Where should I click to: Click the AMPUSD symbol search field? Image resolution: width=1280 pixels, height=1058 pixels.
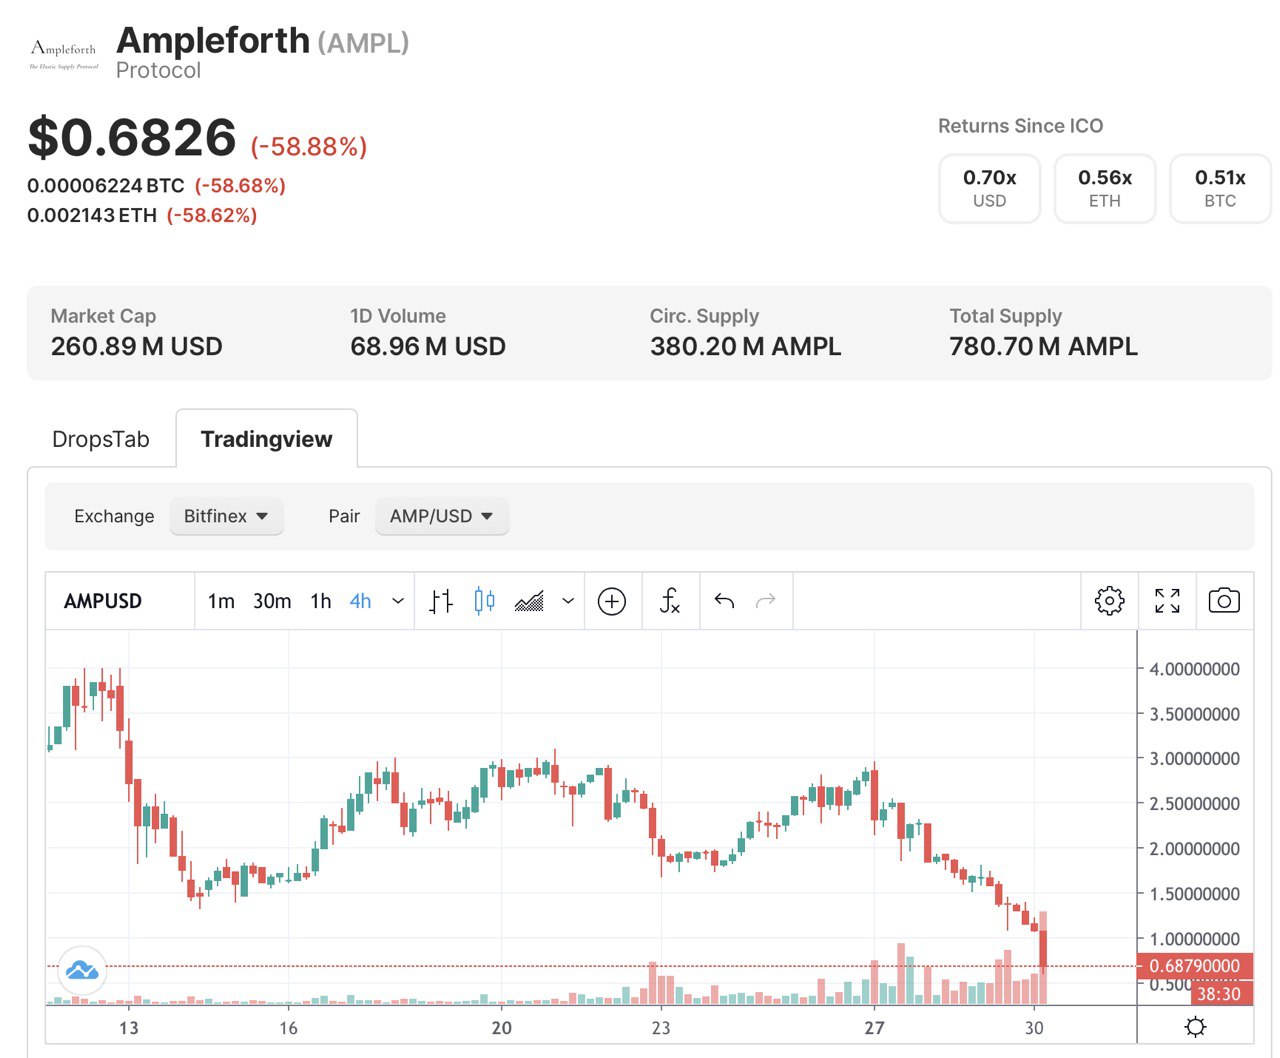(x=103, y=601)
